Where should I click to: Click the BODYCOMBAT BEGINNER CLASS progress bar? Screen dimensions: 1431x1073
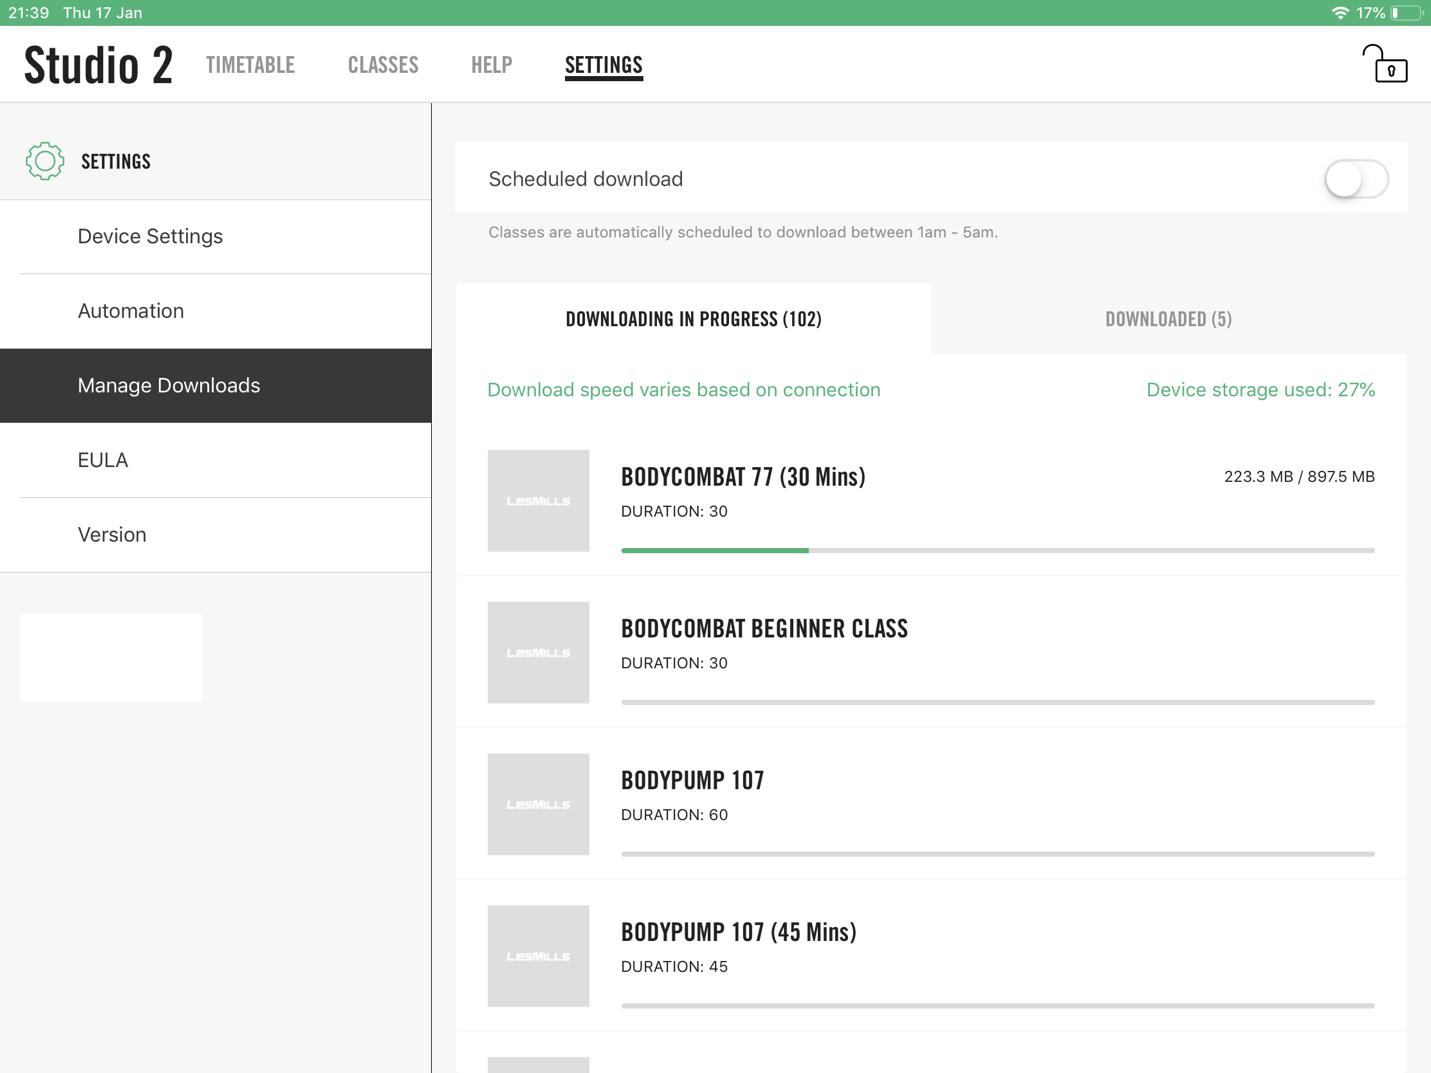998,702
